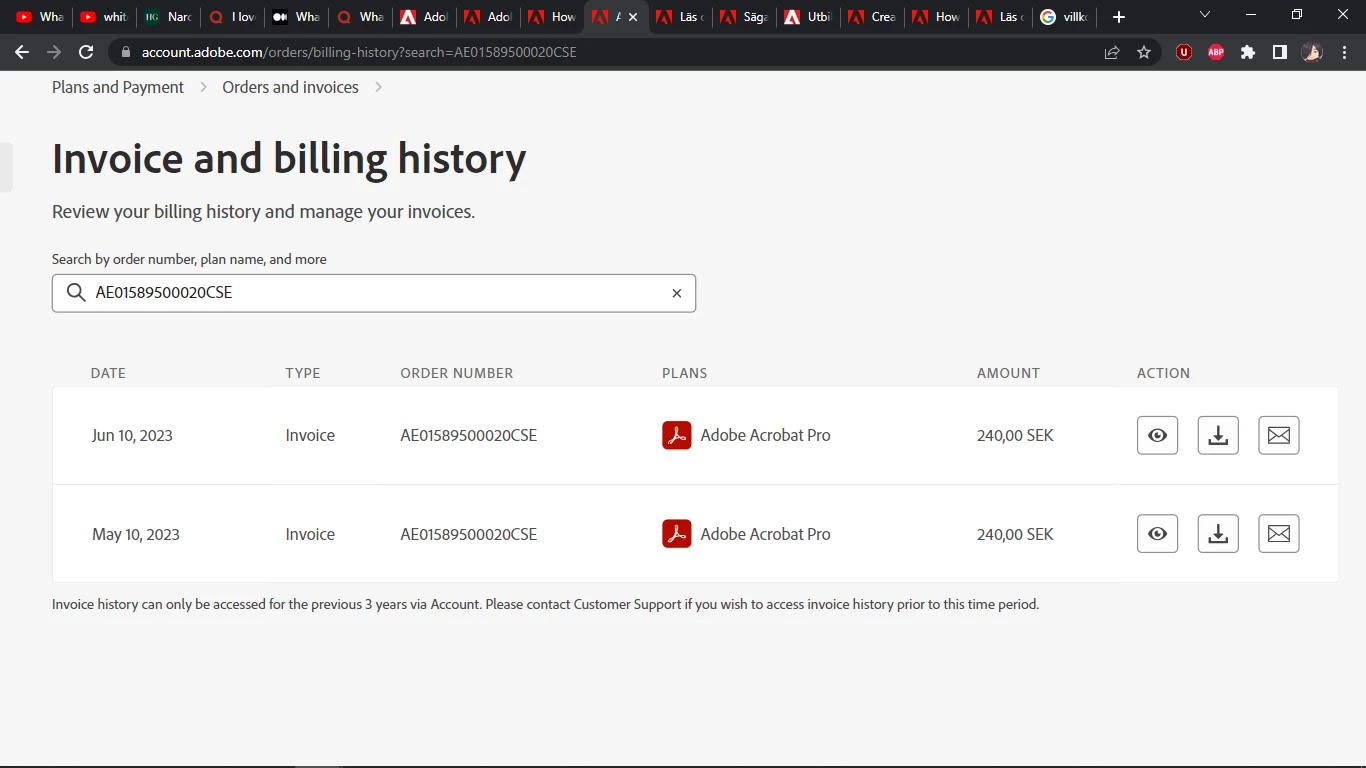The width and height of the screenshot is (1366, 768).
Task: Email the May 10, 2023 invoice
Action: 1279,534
